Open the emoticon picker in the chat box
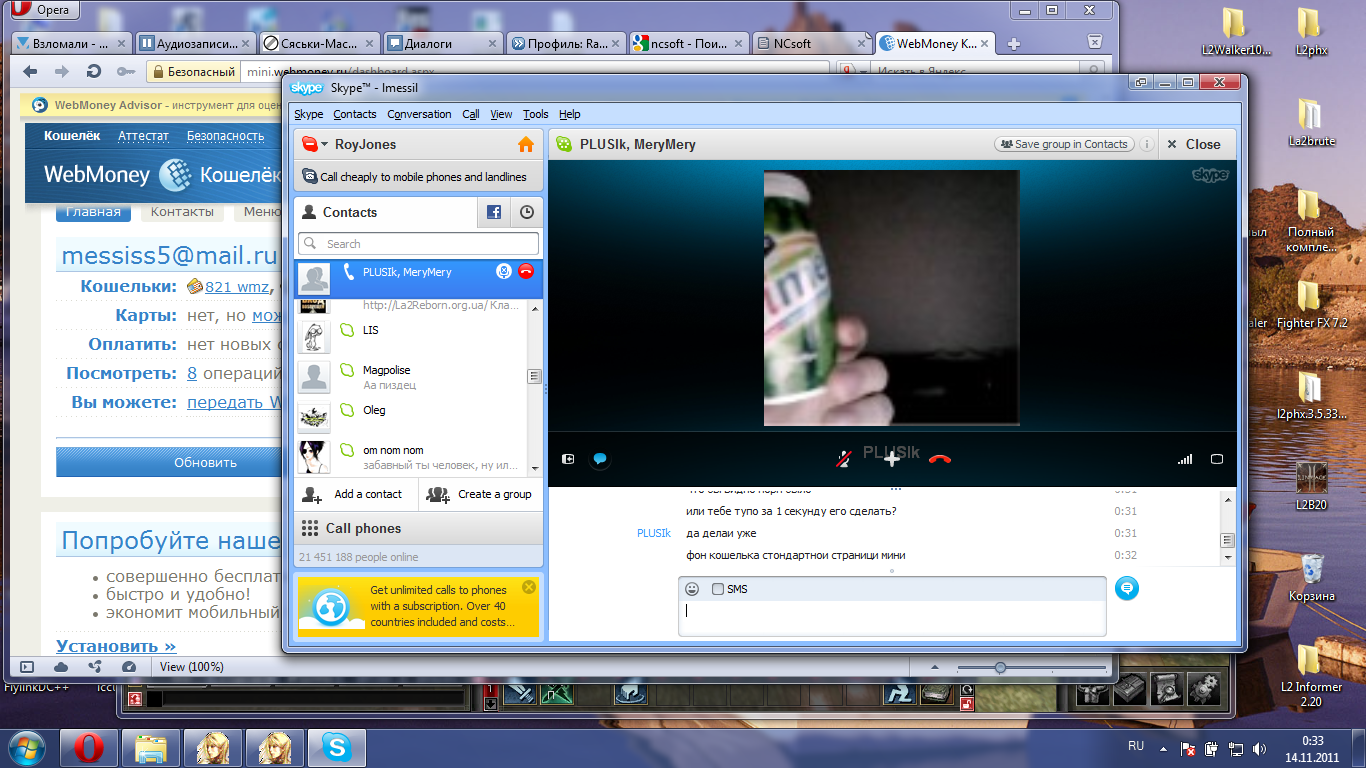Image resolution: width=1366 pixels, height=768 pixels. pyautogui.click(x=692, y=589)
